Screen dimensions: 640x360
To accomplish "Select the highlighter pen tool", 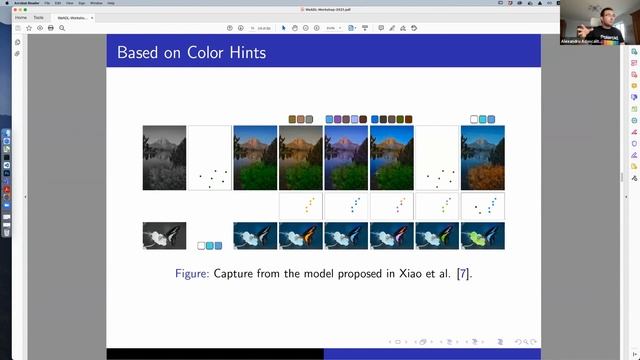I will 392,28.
